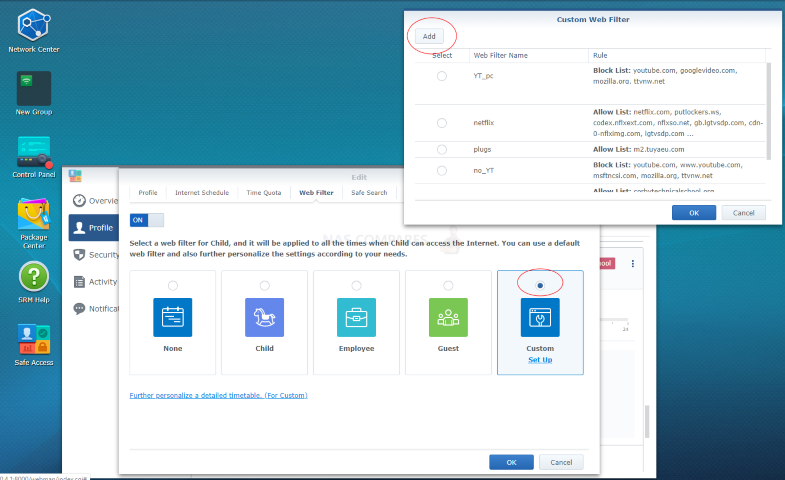Open the Set Up link under Custom
785x480 pixels.
[x=540, y=360]
